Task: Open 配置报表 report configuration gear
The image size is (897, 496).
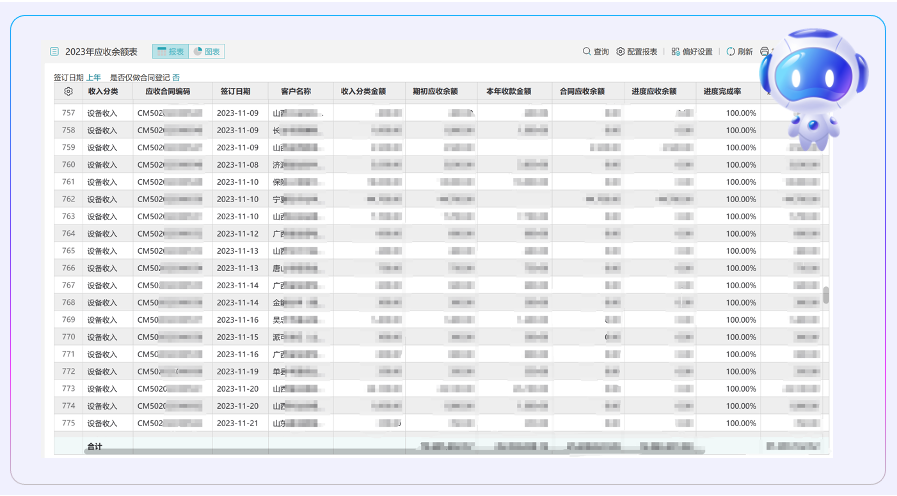Action: point(621,51)
